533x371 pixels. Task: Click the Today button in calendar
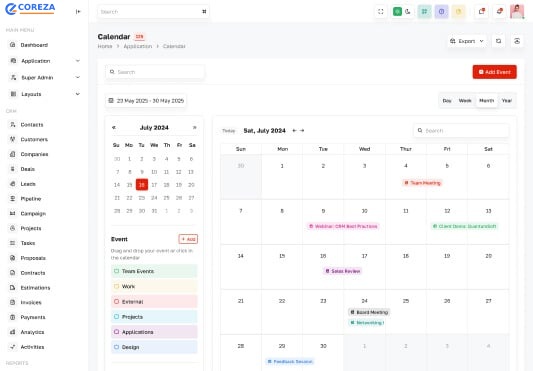click(x=228, y=131)
